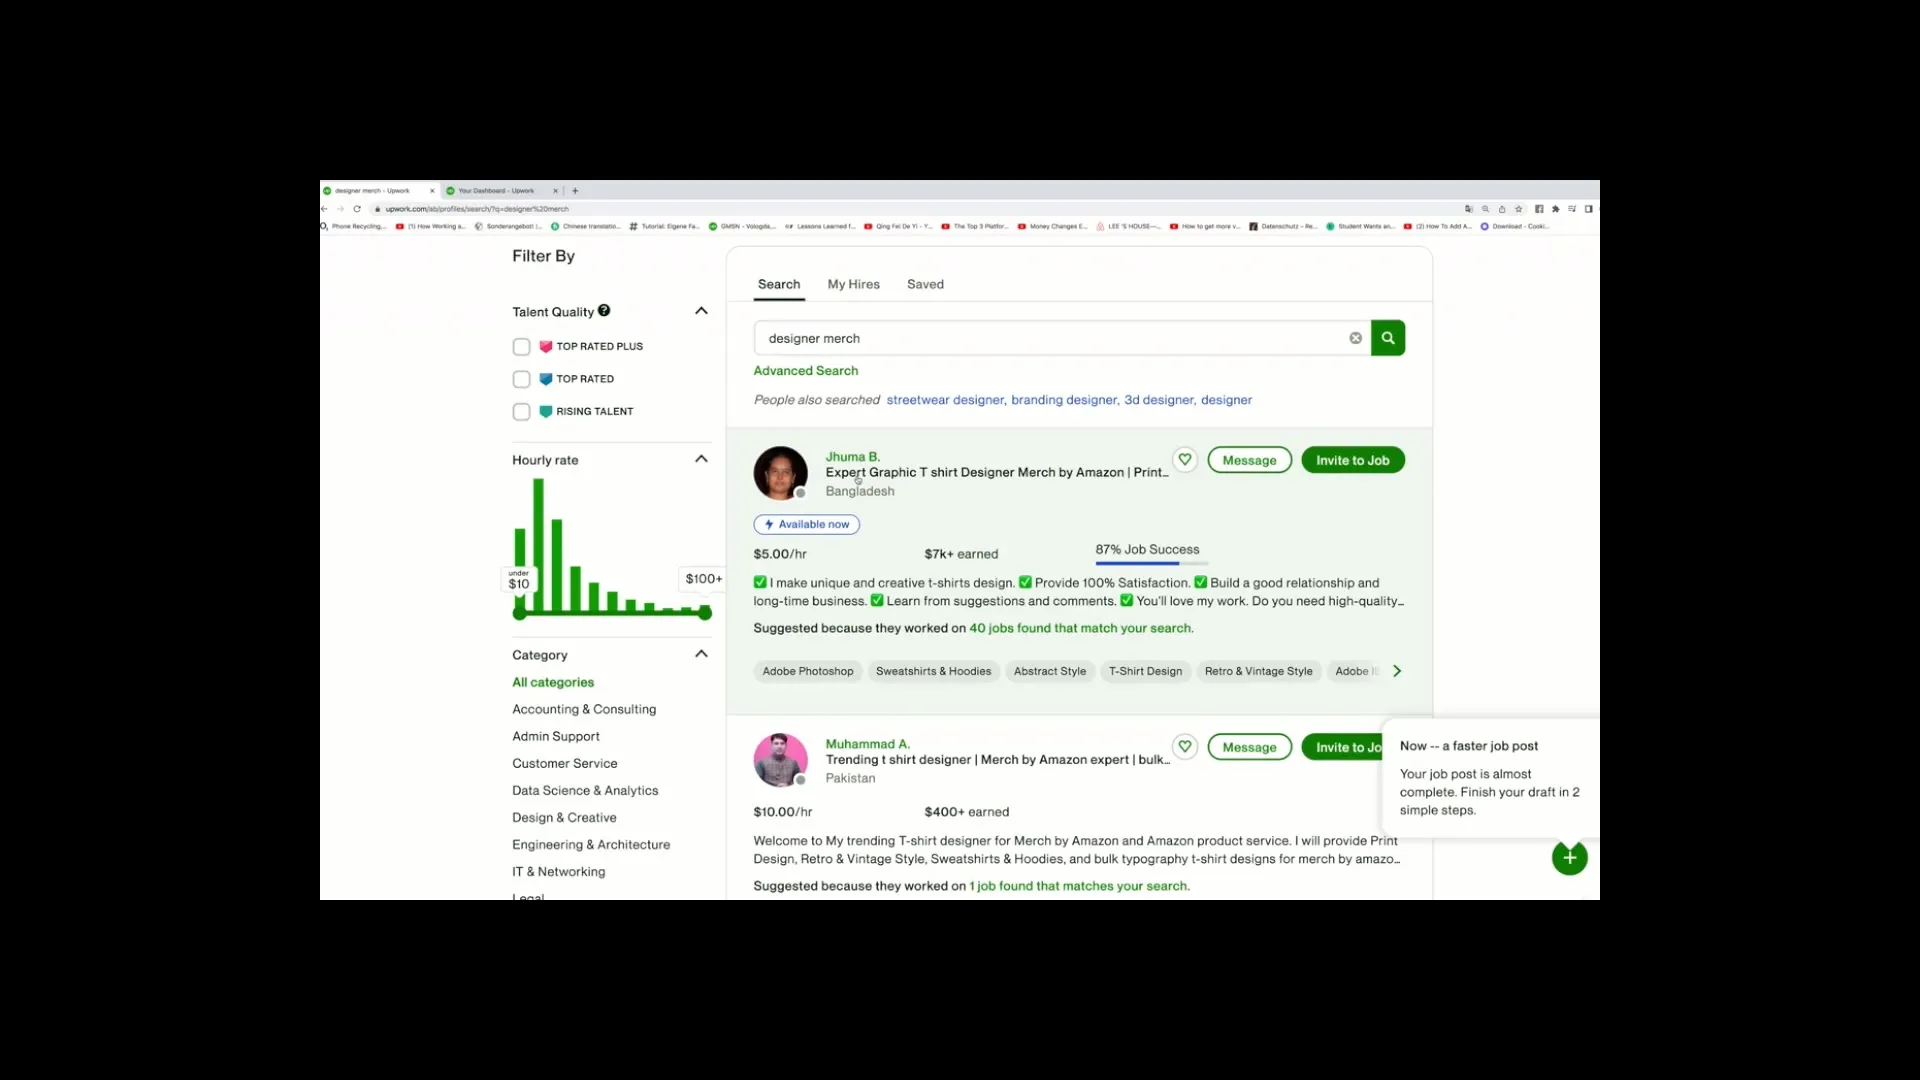Click the heart/save icon on Muhammad A.
The width and height of the screenshot is (1920, 1080).
coord(1184,746)
